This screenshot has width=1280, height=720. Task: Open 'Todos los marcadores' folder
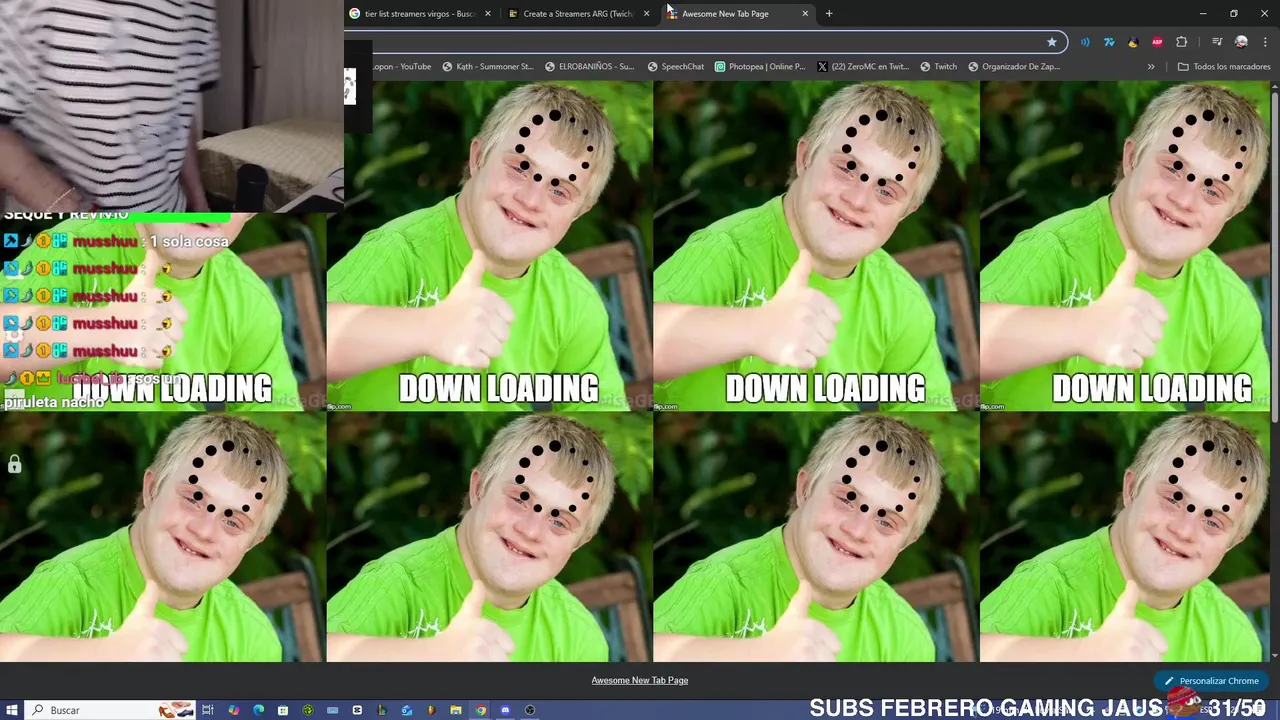pyautogui.click(x=1224, y=67)
